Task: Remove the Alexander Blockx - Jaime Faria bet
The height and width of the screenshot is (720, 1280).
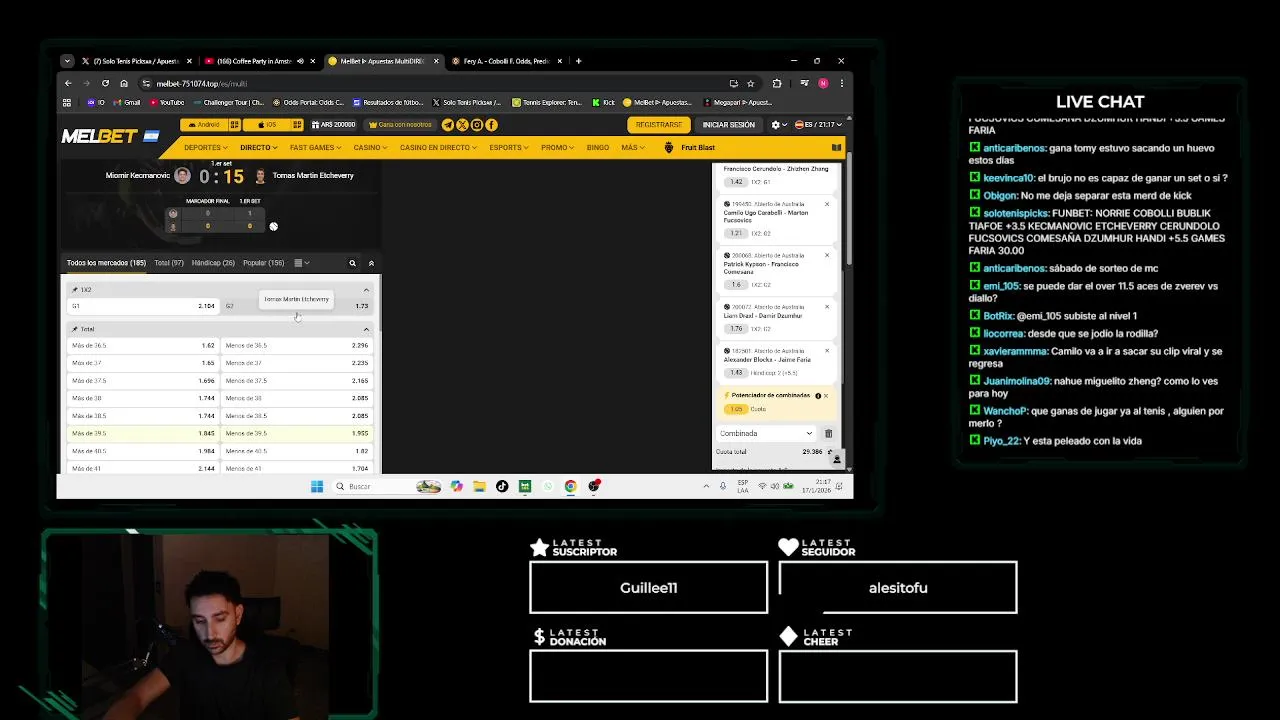Action: 827,351
